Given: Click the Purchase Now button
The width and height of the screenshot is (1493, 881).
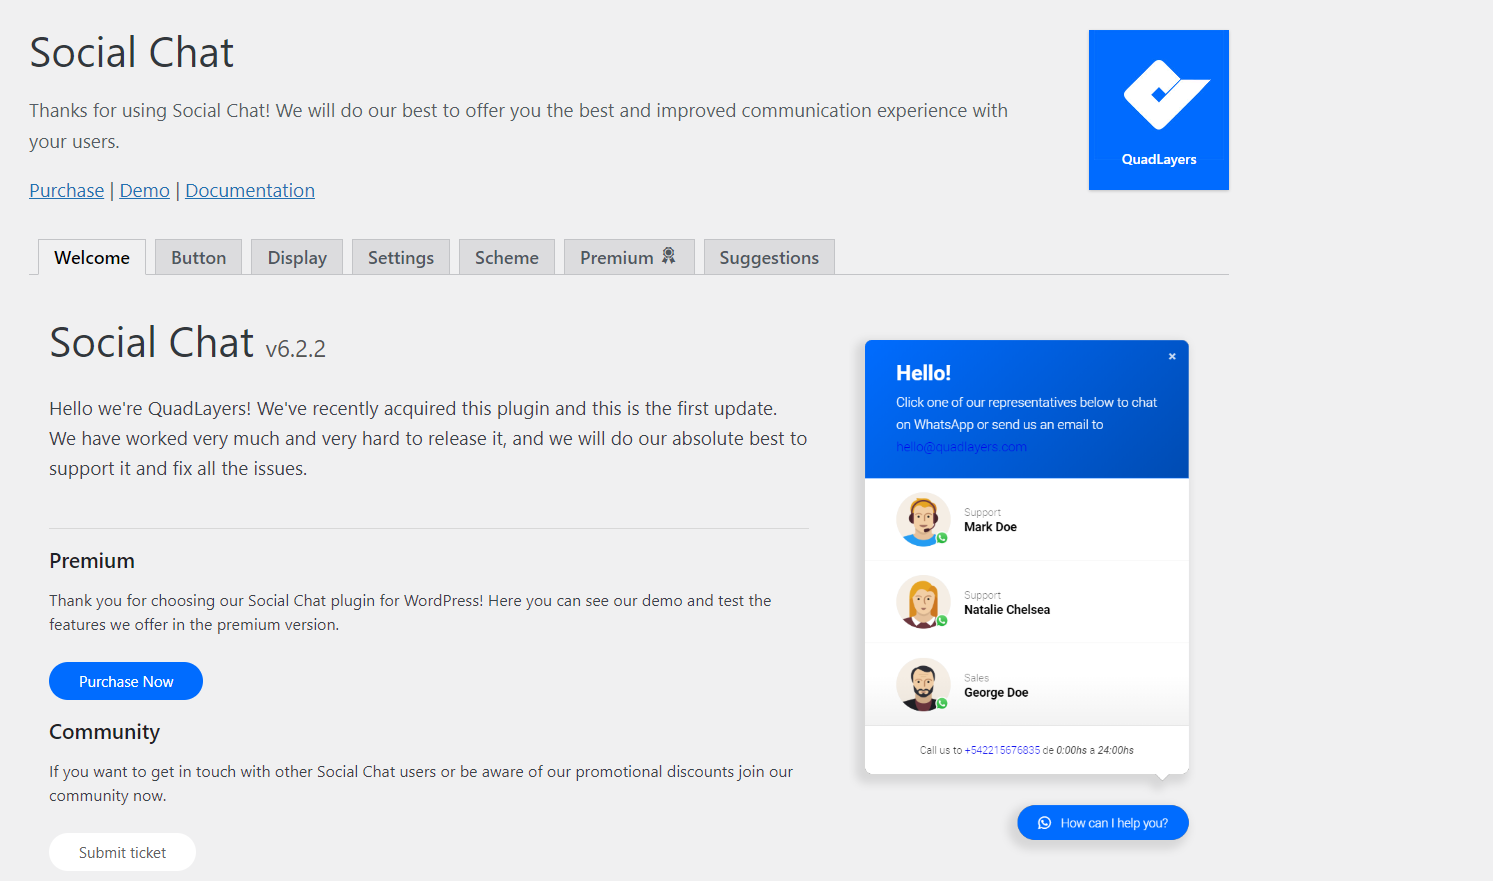Looking at the screenshot, I should point(126,681).
